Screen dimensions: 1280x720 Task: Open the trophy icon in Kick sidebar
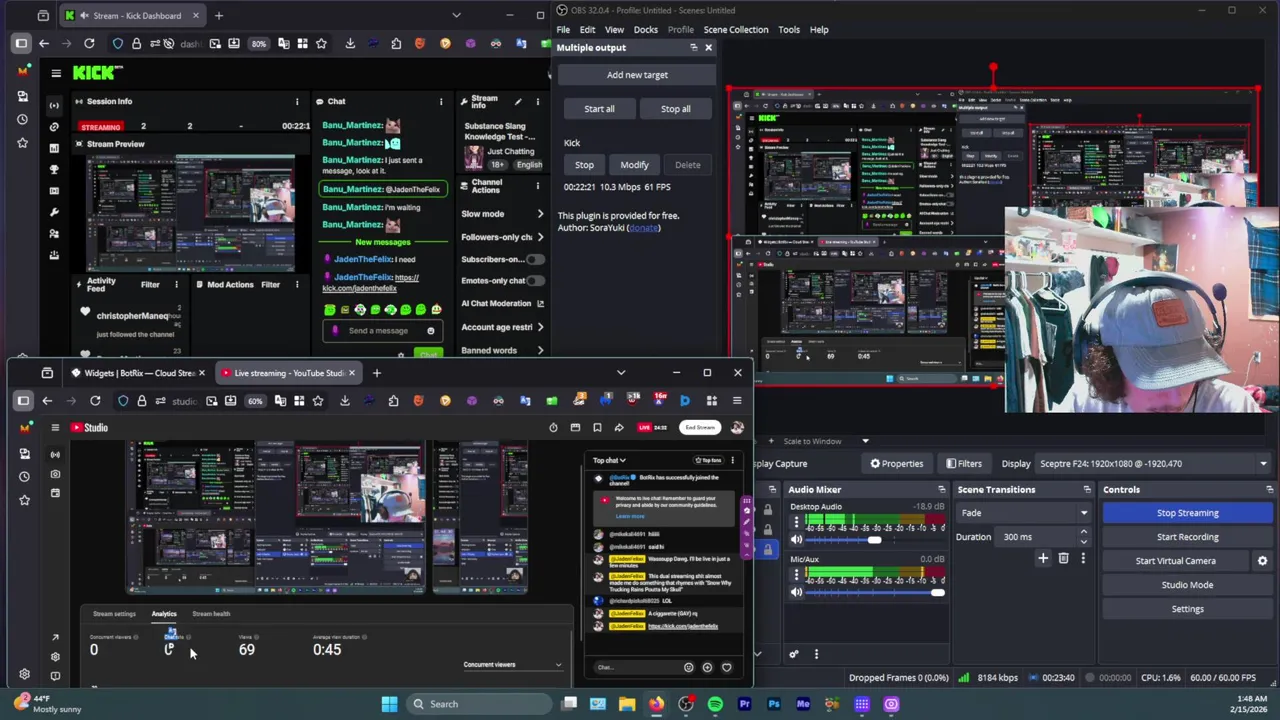click(x=54, y=170)
